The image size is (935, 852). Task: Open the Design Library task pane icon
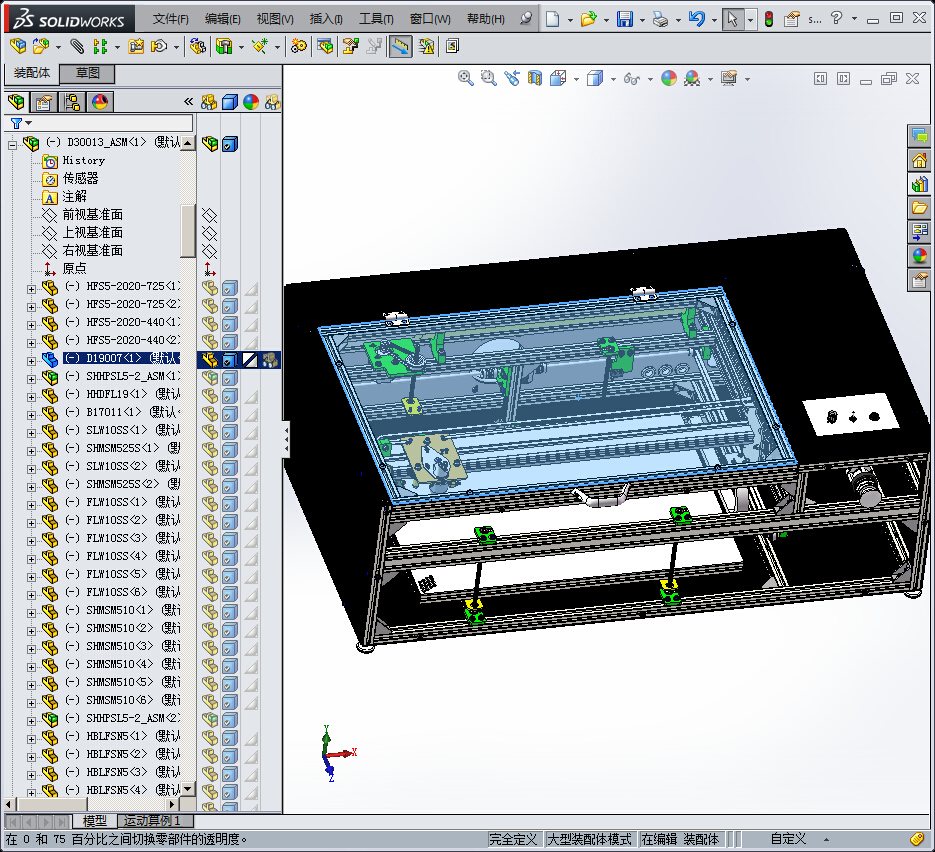pos(919,185)
